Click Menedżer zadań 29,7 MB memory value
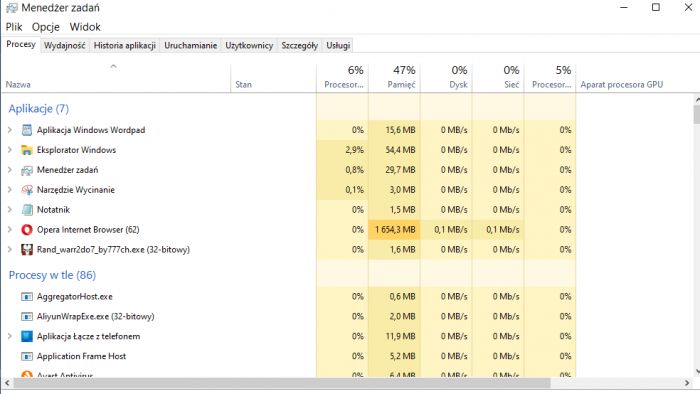This screenshot has height=394, width=700. tap(400, 170)
